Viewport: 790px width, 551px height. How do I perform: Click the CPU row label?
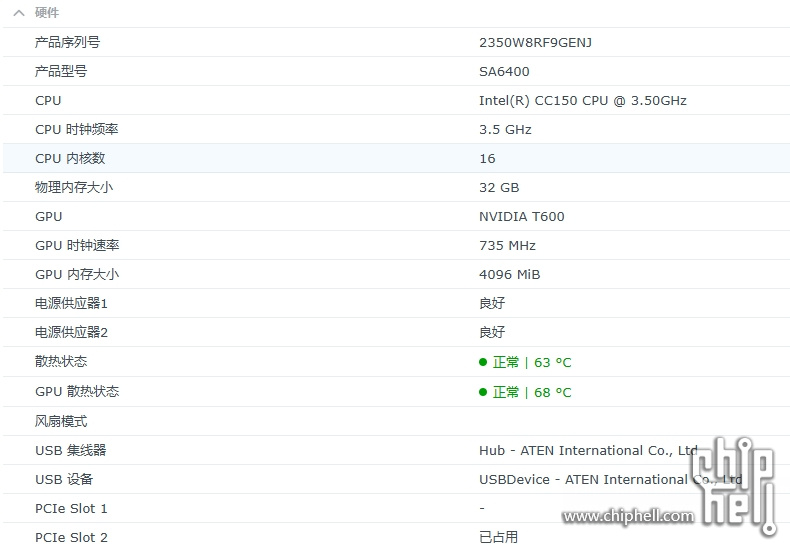48,101
